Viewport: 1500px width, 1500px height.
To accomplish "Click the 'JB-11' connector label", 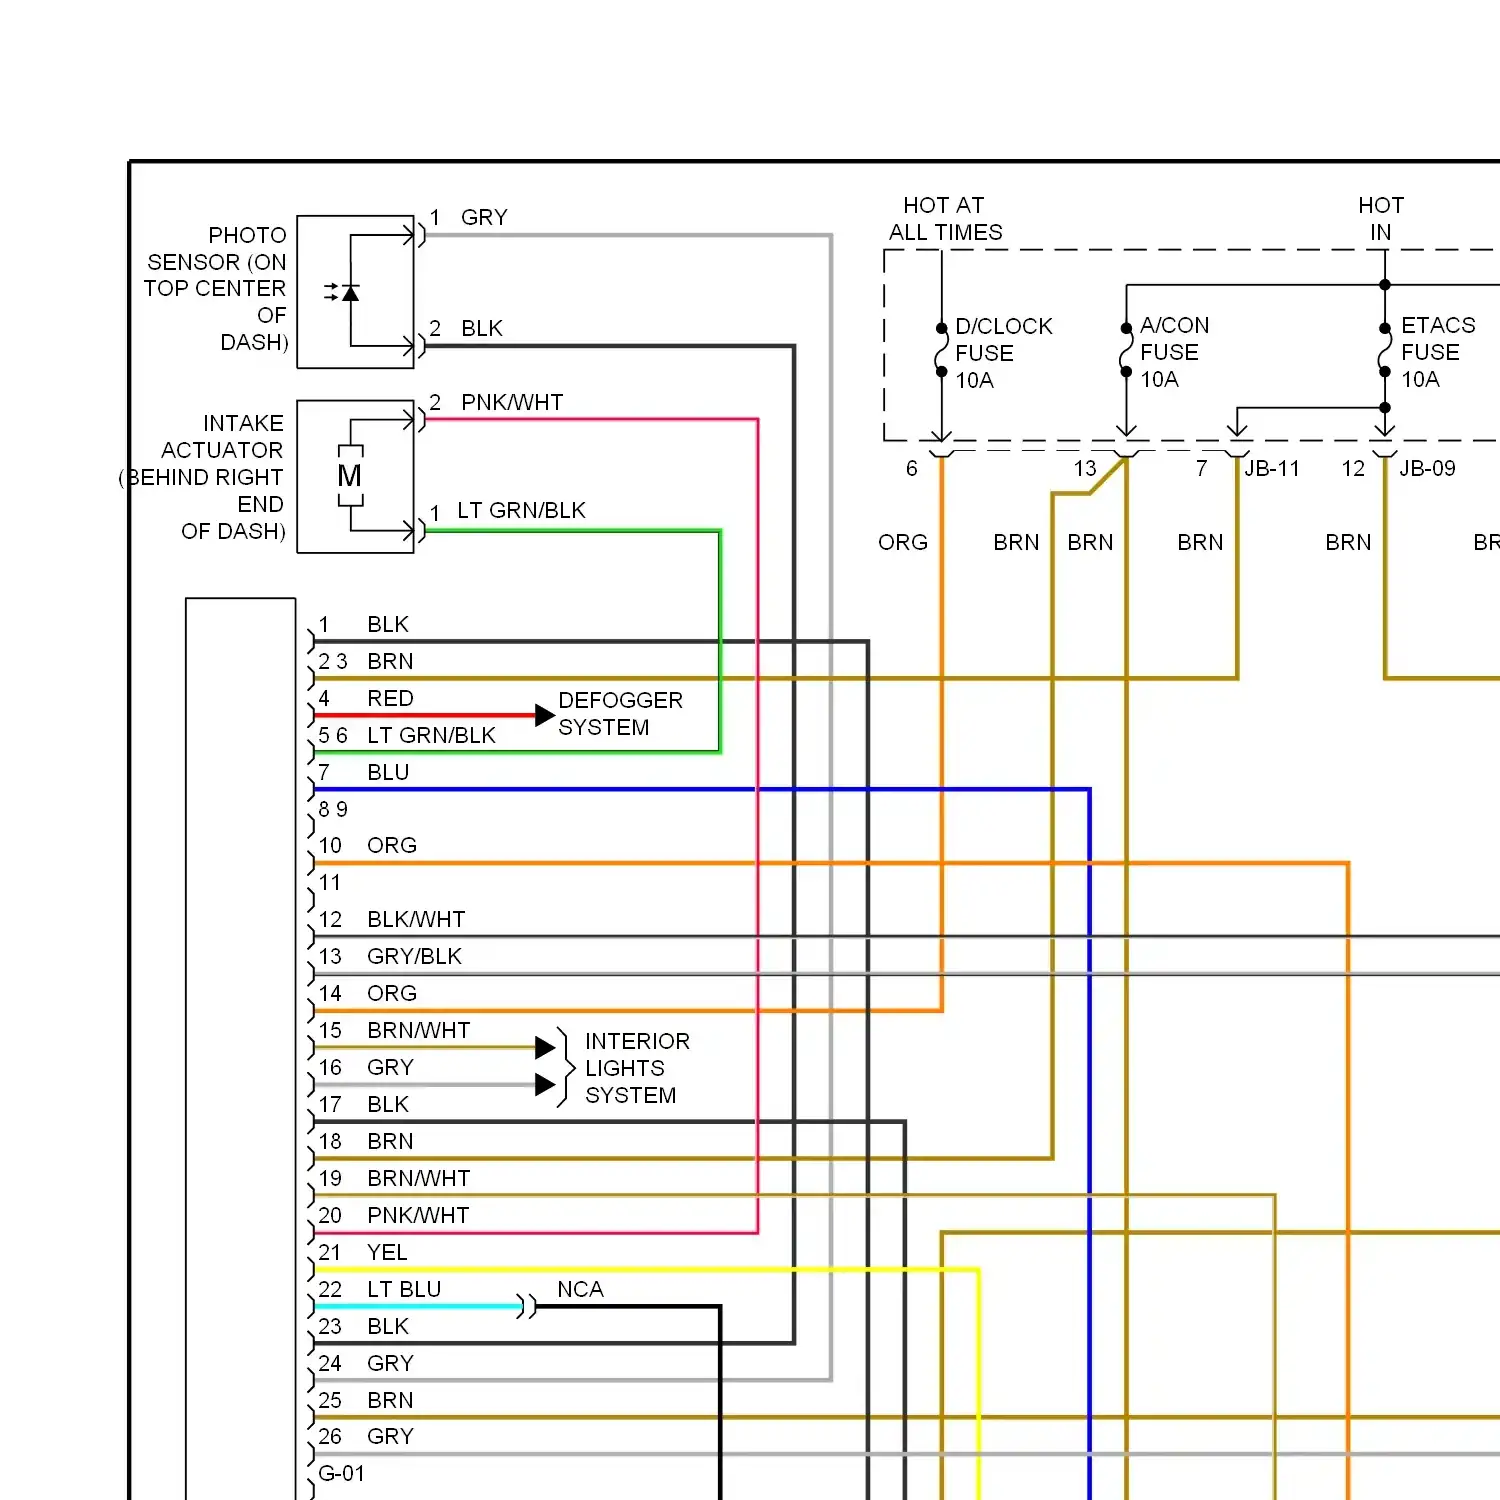I will [1272, 468].
